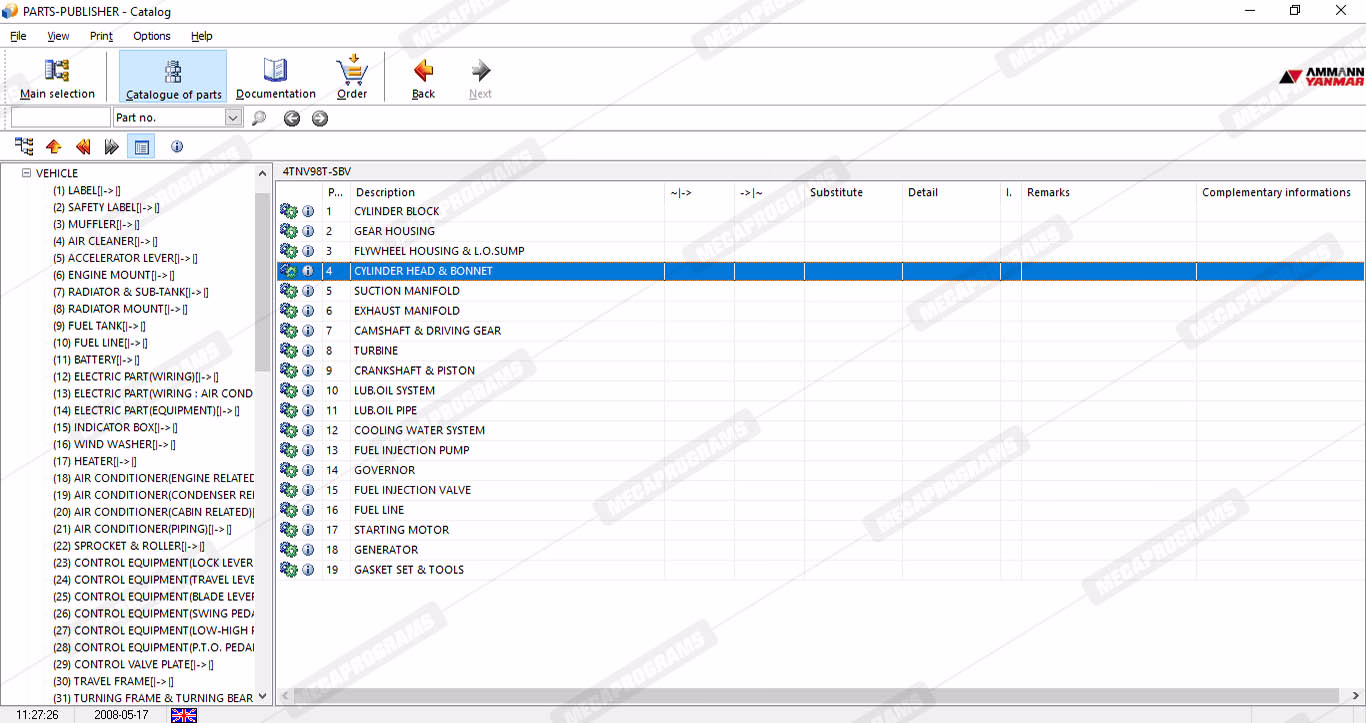Click the UK flag language icon
Image resolution: width=1366 pixels, height=723 pixels.
click(x=184, y=715)
